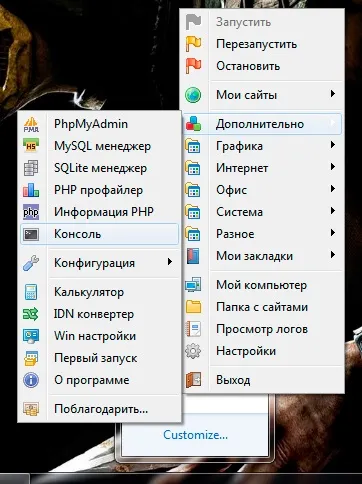Click the bar chart PHP profiler icon

coord(31,190)
